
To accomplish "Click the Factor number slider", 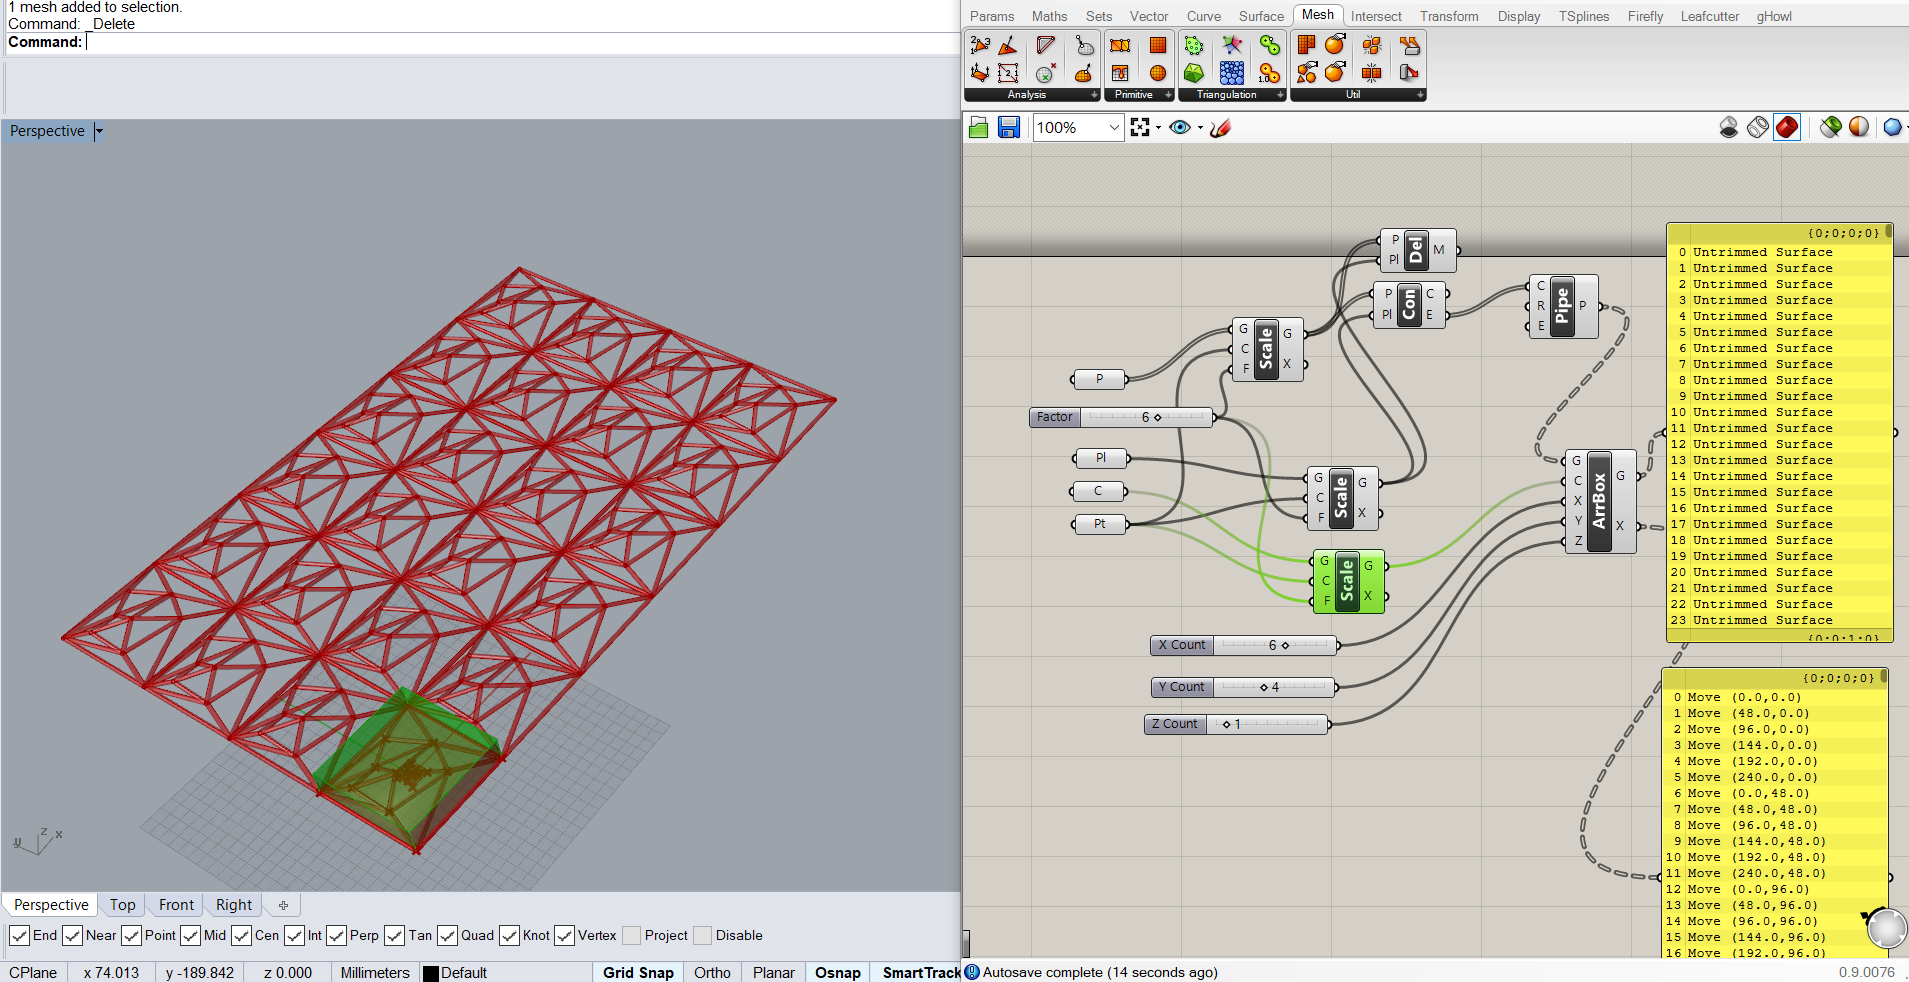I will point(1121,418).
